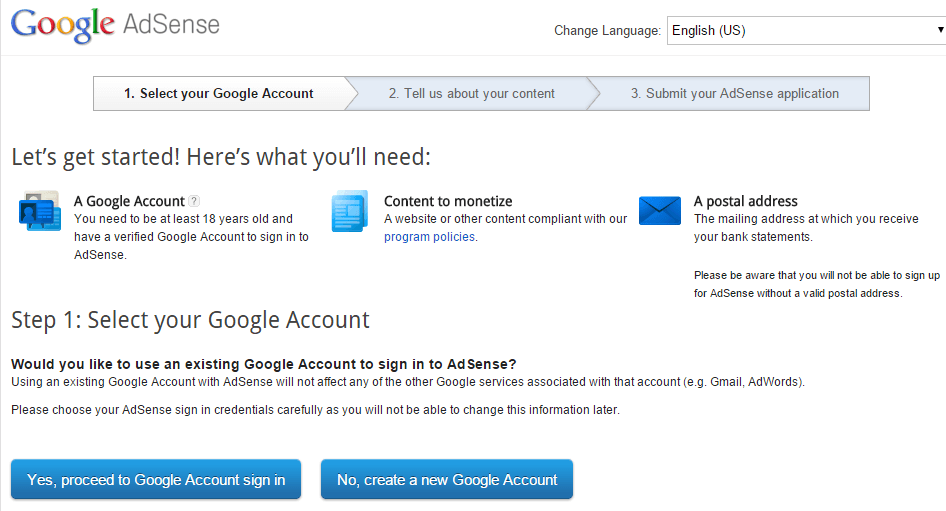This screenshot has width=946, height=511.
Task: Open the Change Language dropdown
Action: [806, 30]
